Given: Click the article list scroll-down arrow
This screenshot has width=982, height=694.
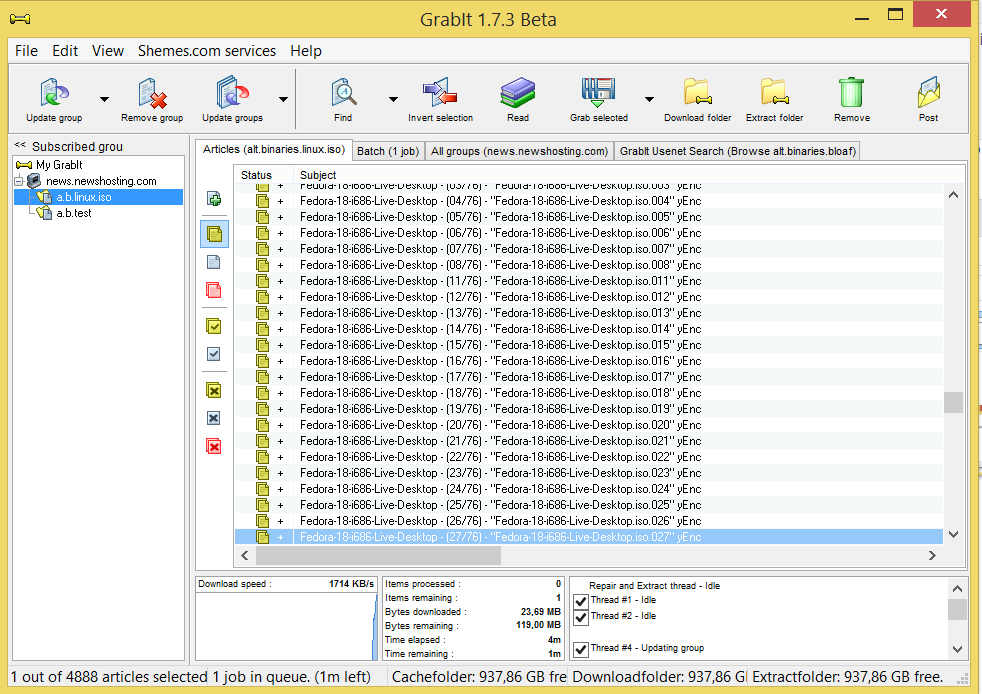Looking at the screenshot, I should [x=953, y=534].
